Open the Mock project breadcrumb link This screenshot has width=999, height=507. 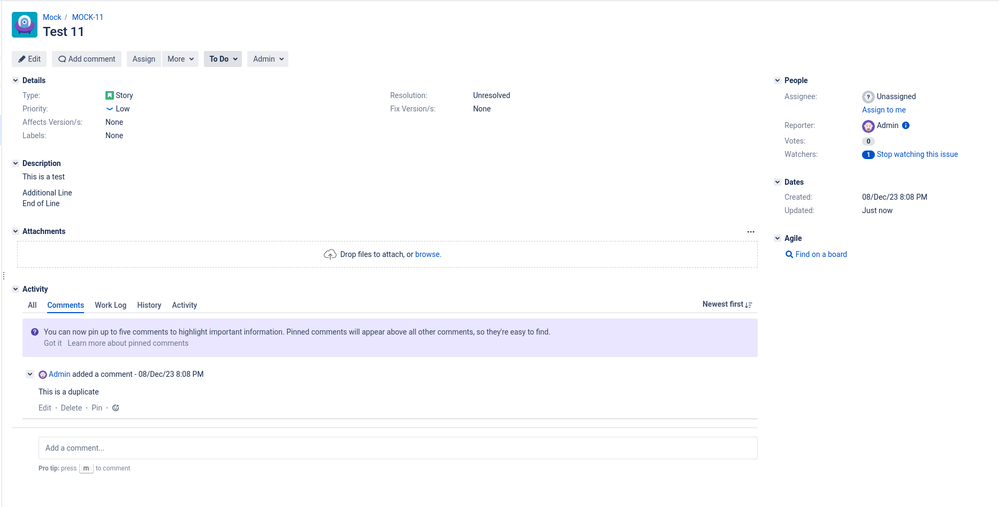click(52, 17)
